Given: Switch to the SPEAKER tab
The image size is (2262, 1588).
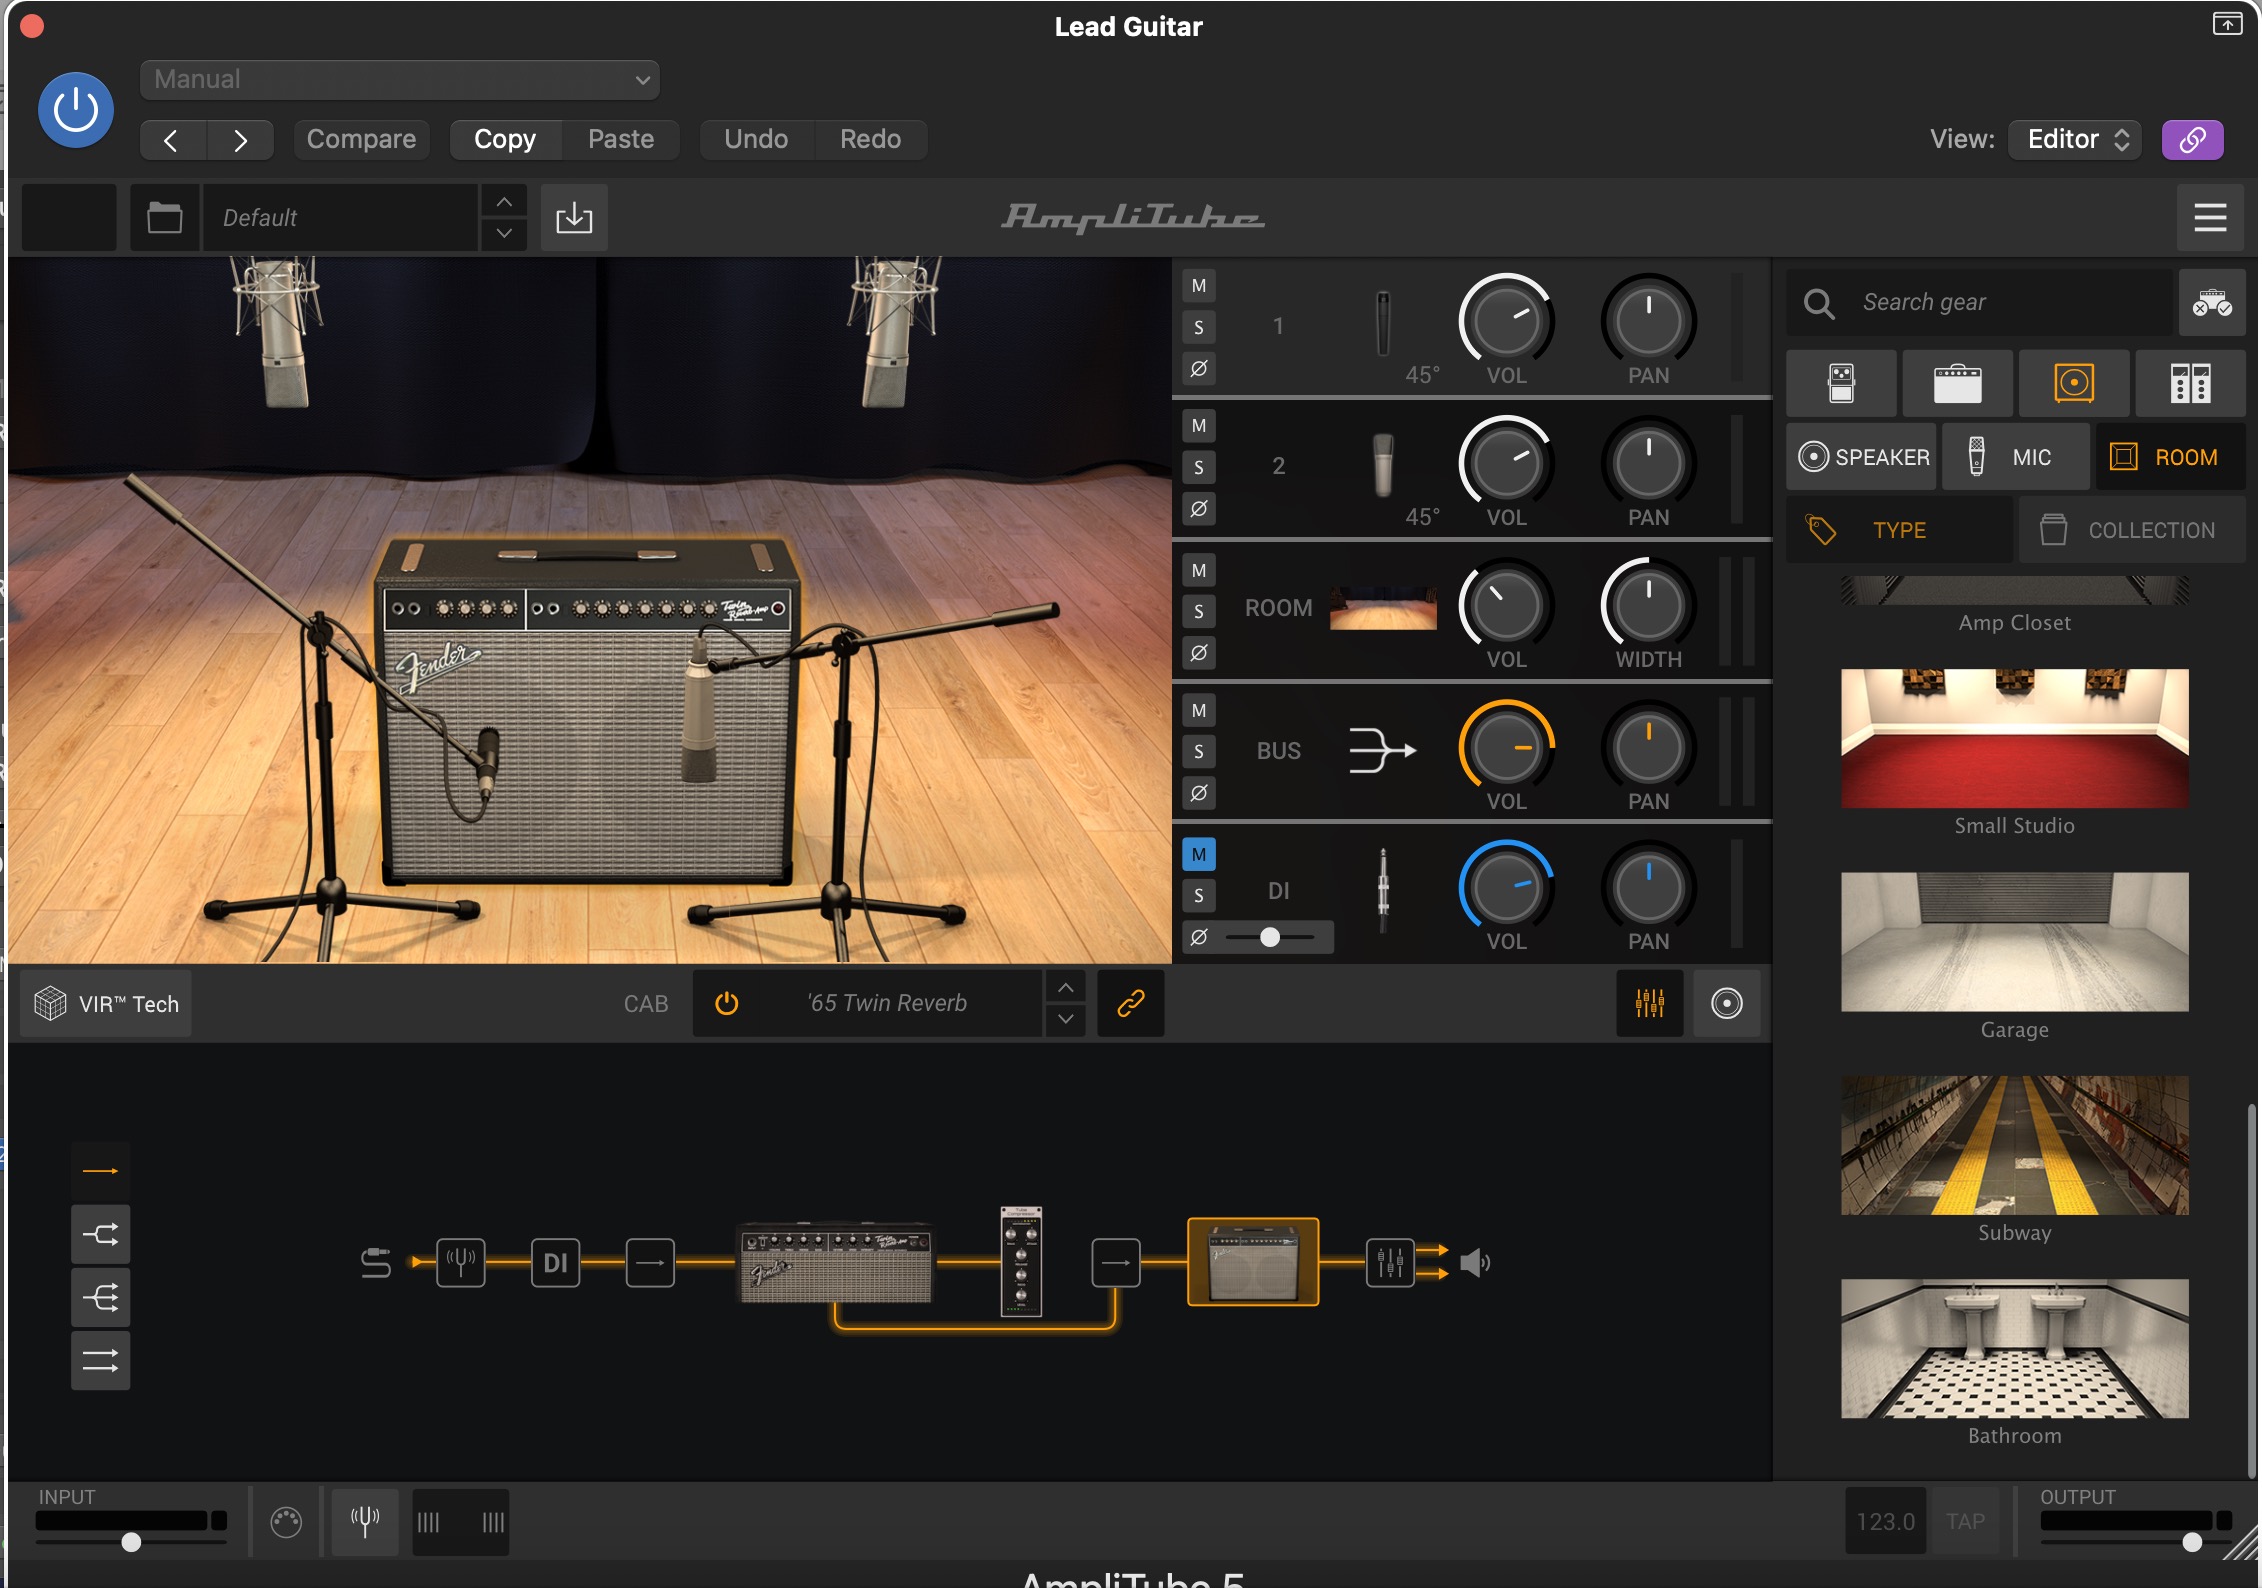Looking at the screenshot, I should click(1862, 457).
